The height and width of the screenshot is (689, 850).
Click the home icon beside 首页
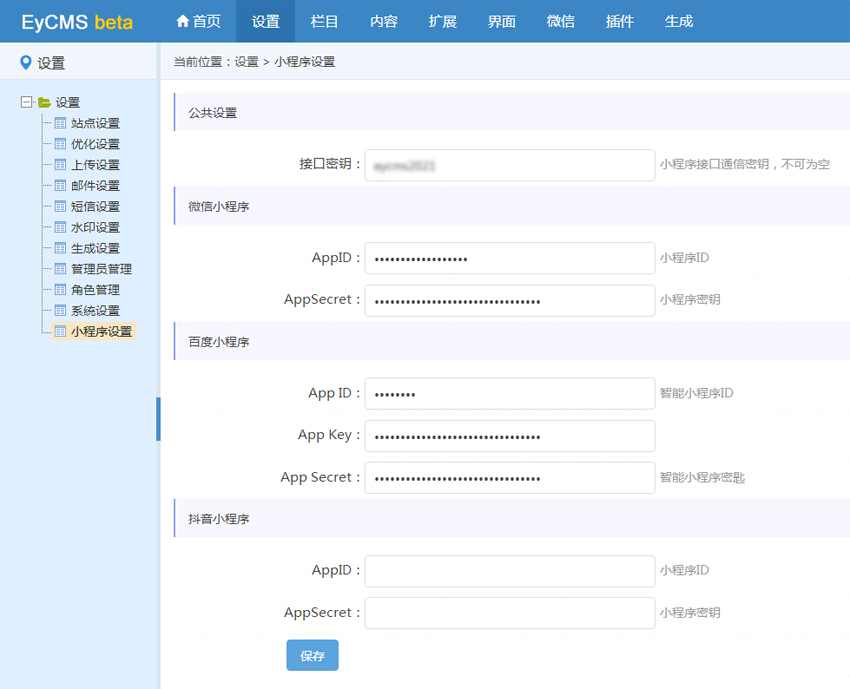pyautogui.click(x=182, y=21)
